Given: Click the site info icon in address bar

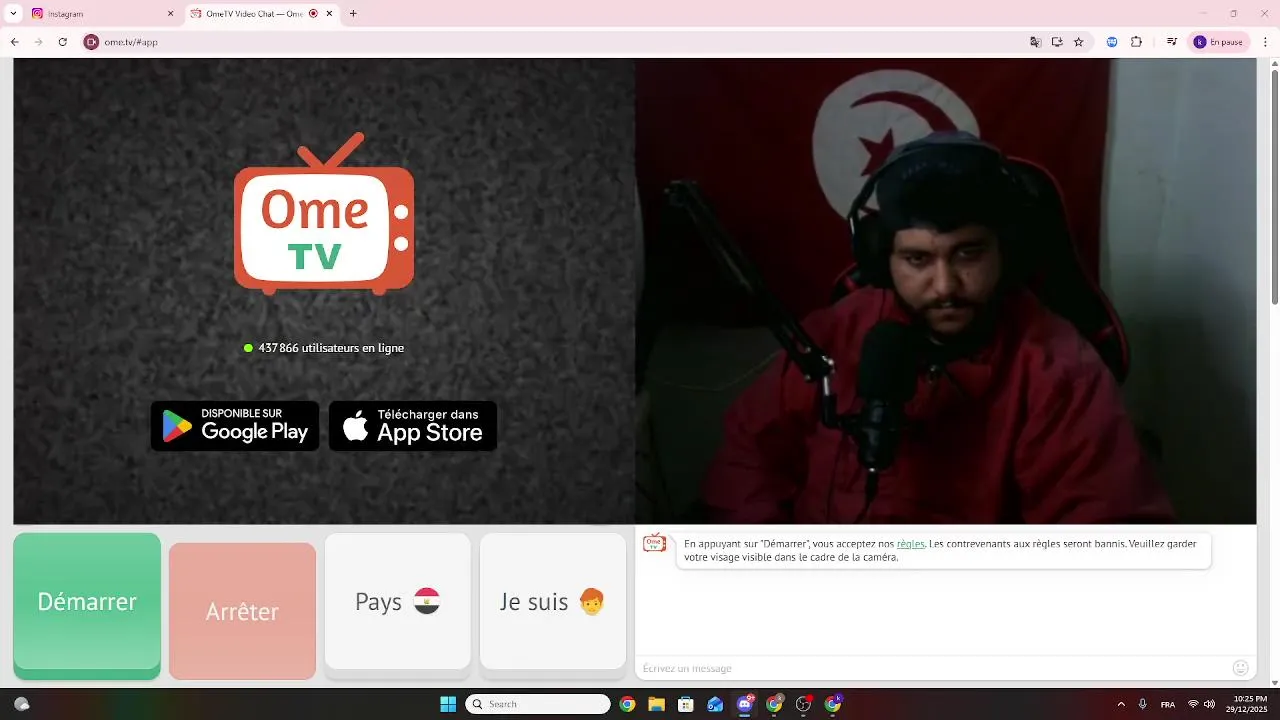Looking at the screenshot, I should 91,42.
